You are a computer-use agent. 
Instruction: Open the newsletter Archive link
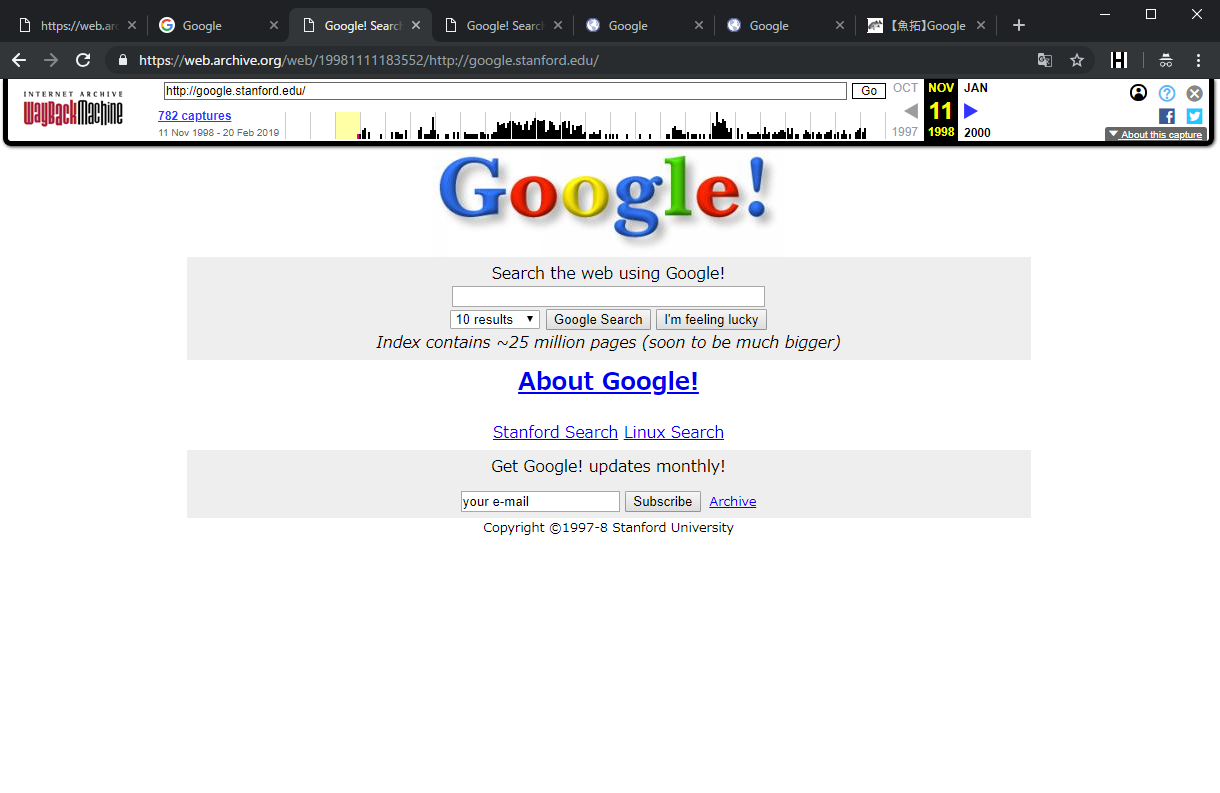pyautogui.click(x=733, y=502)
